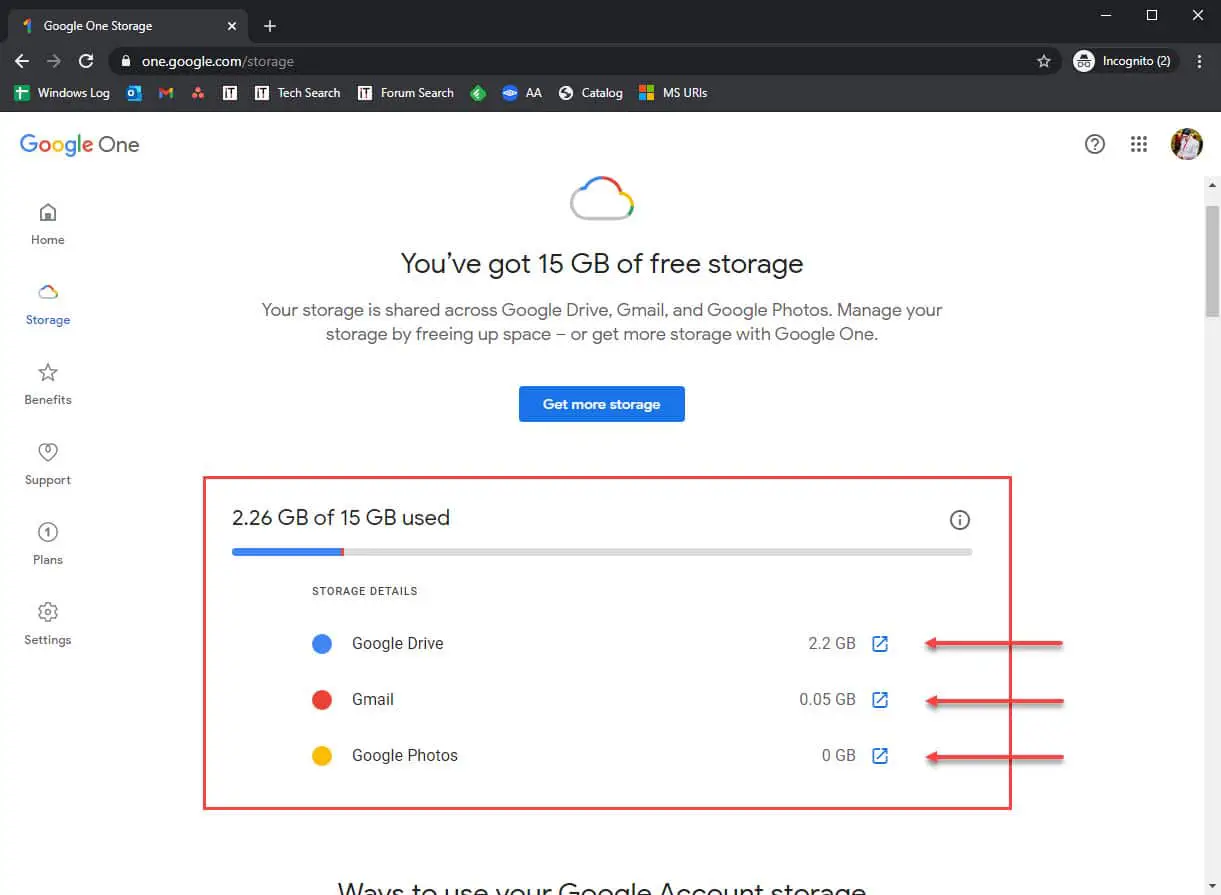Open Forum Search bookmark
Screen dimensions: 1221x895
406,93
